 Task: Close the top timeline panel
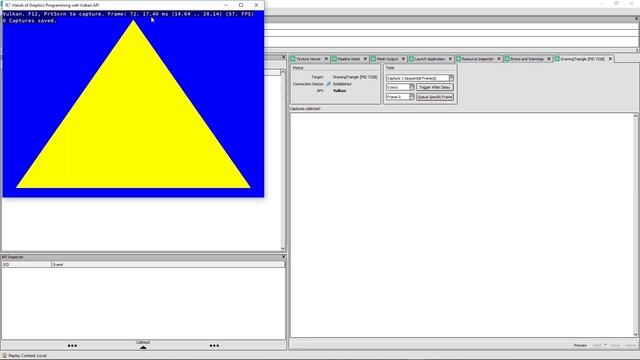(x=636, y=19)
